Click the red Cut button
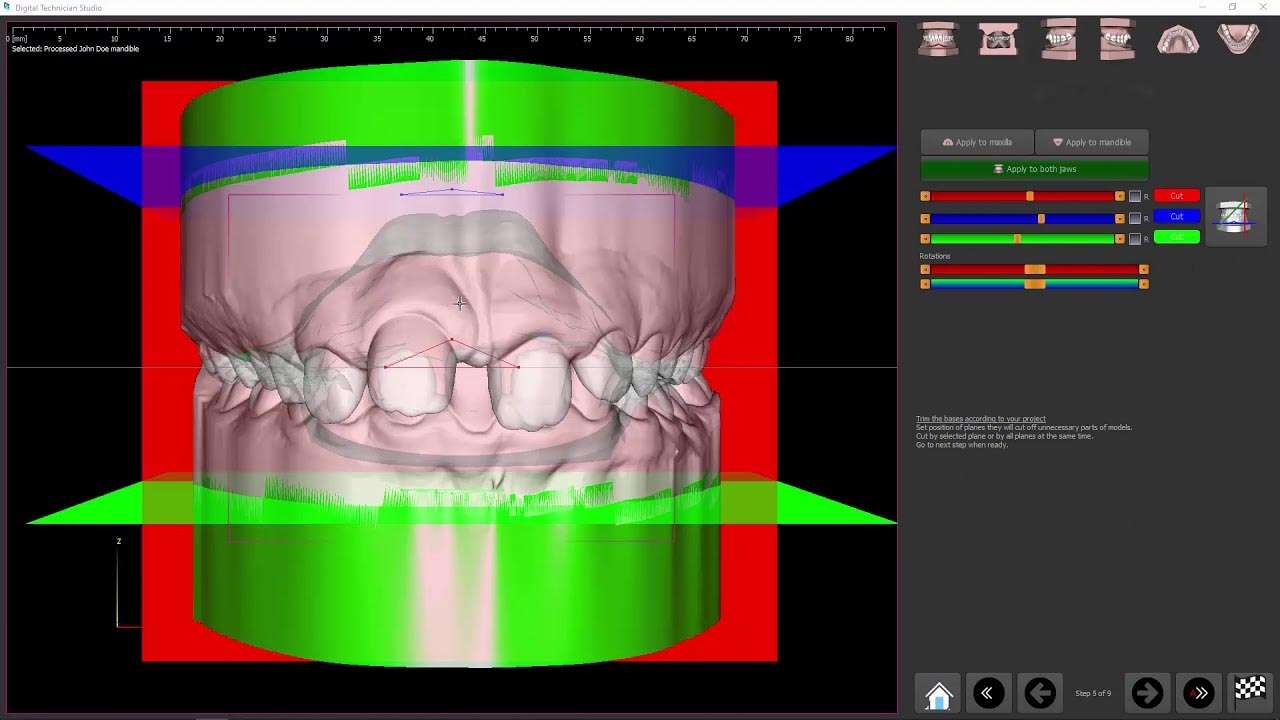The width and height of the screenshot is (1280, 720). tap(1176, 196)
